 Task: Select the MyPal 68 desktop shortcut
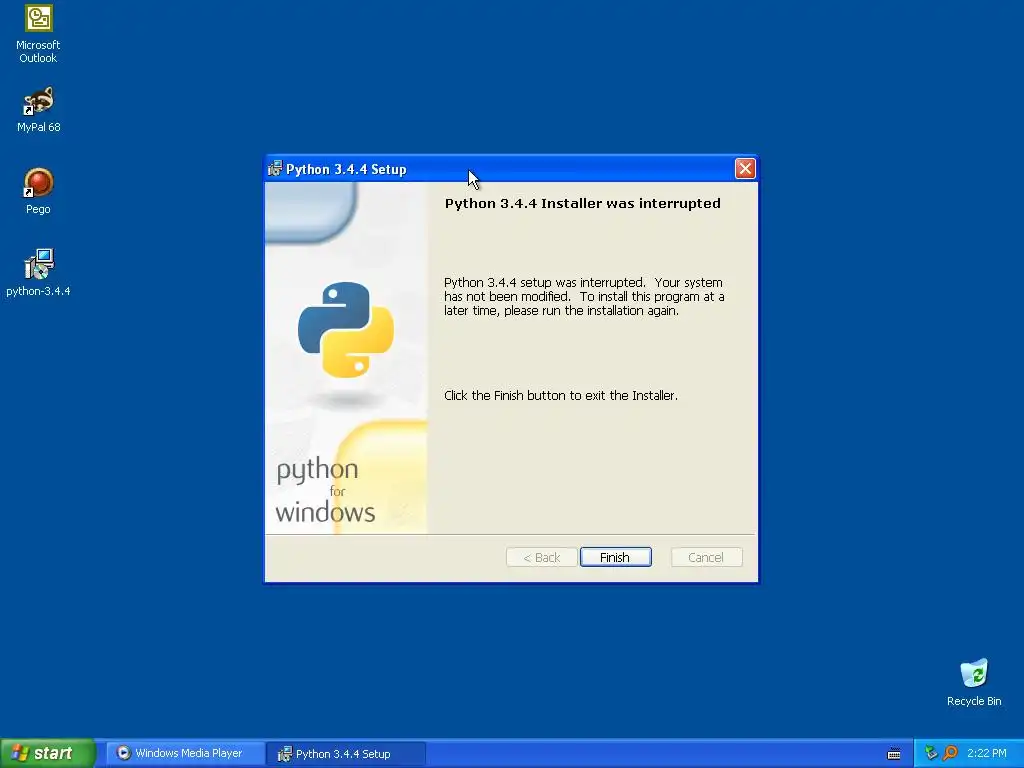38,110
